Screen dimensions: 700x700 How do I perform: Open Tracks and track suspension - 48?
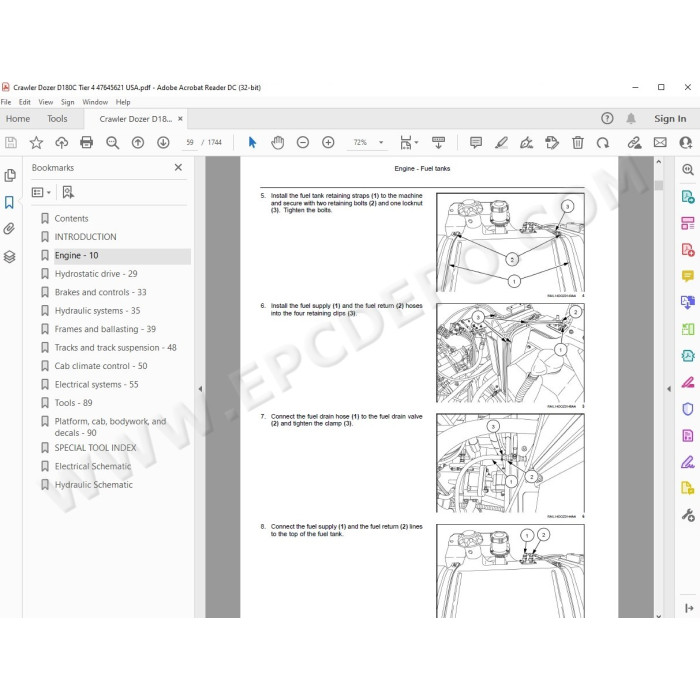click(x=116, y=347)
